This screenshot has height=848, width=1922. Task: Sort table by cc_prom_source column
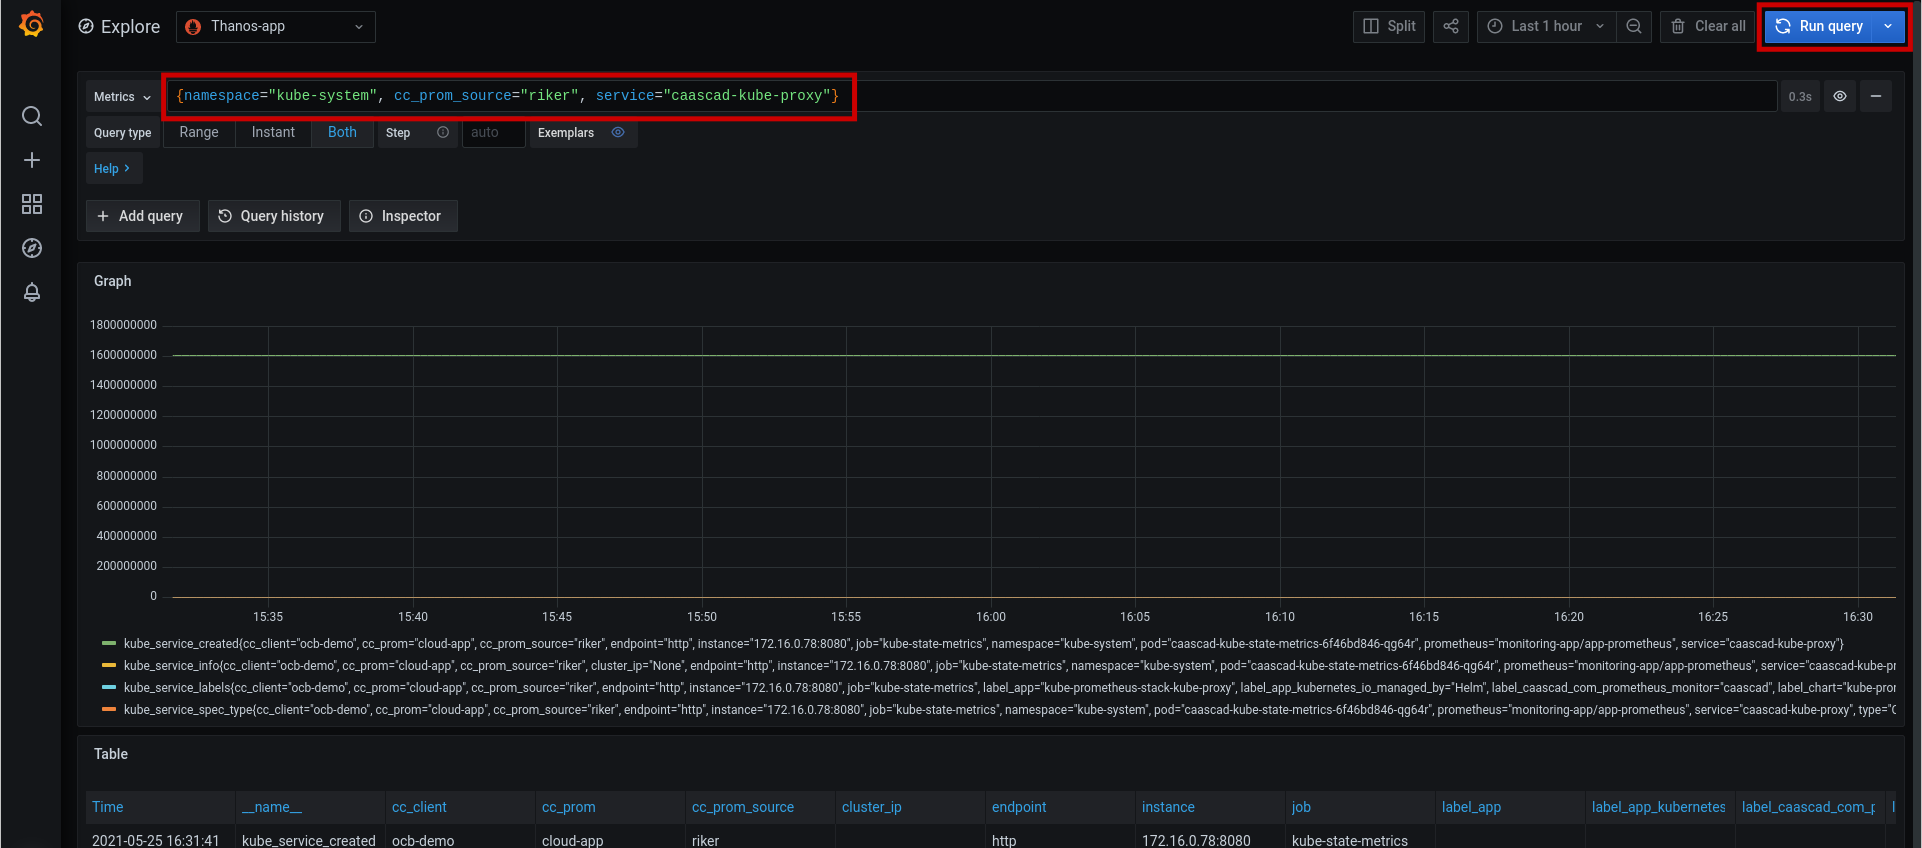[x=743, y=807]
